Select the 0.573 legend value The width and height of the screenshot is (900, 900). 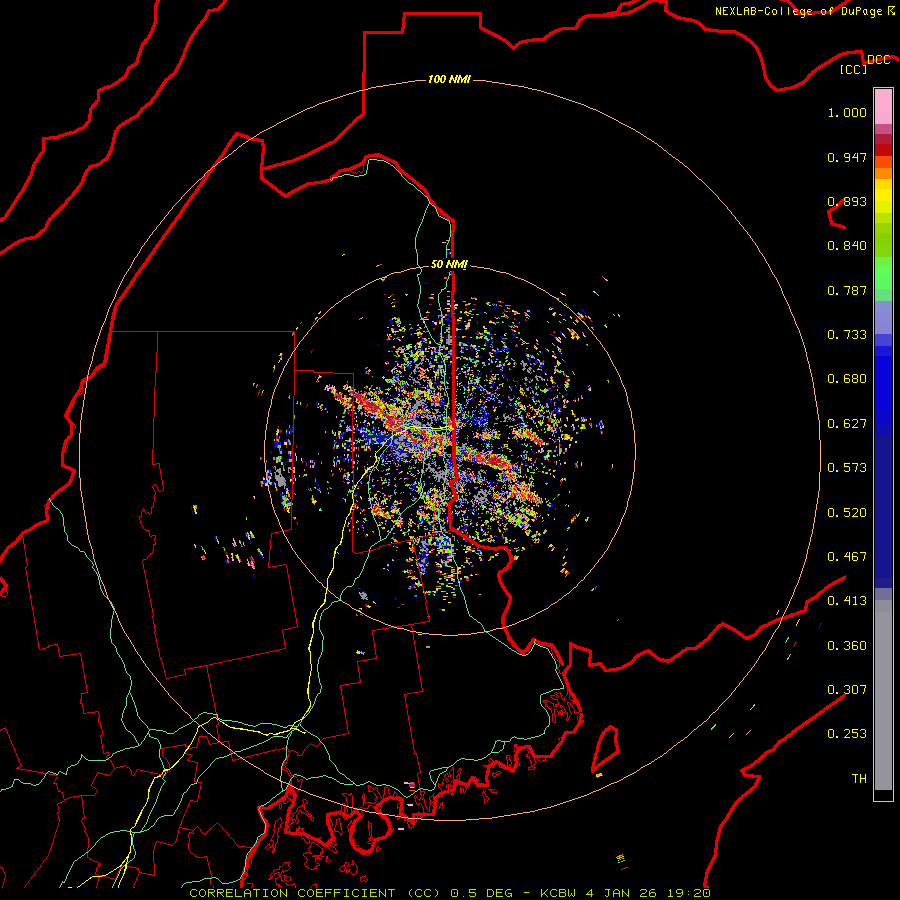point(847,468)
